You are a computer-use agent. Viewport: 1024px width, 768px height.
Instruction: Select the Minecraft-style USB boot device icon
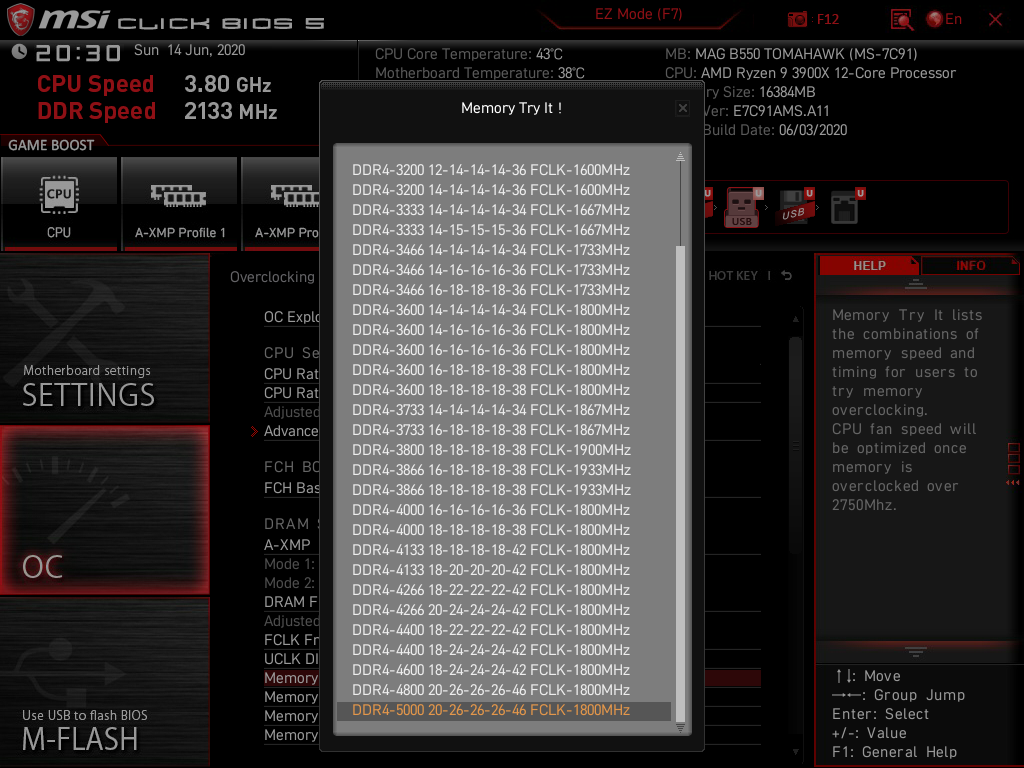742,208
